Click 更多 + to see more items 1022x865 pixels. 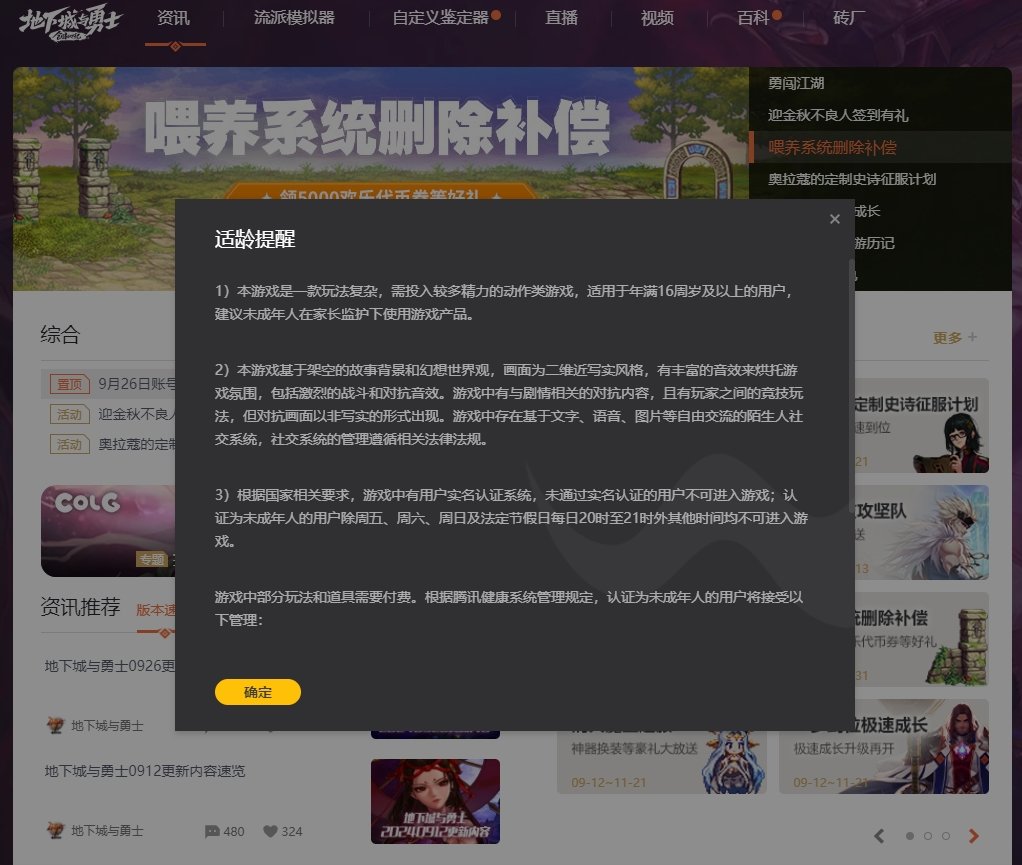coord(954,338)
